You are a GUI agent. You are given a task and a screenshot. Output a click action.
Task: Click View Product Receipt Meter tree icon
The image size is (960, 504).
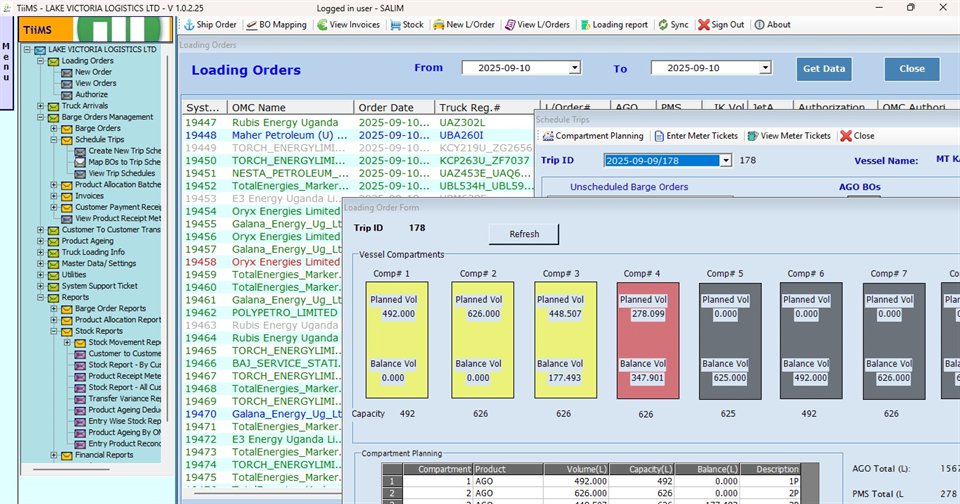pos(67,219)
